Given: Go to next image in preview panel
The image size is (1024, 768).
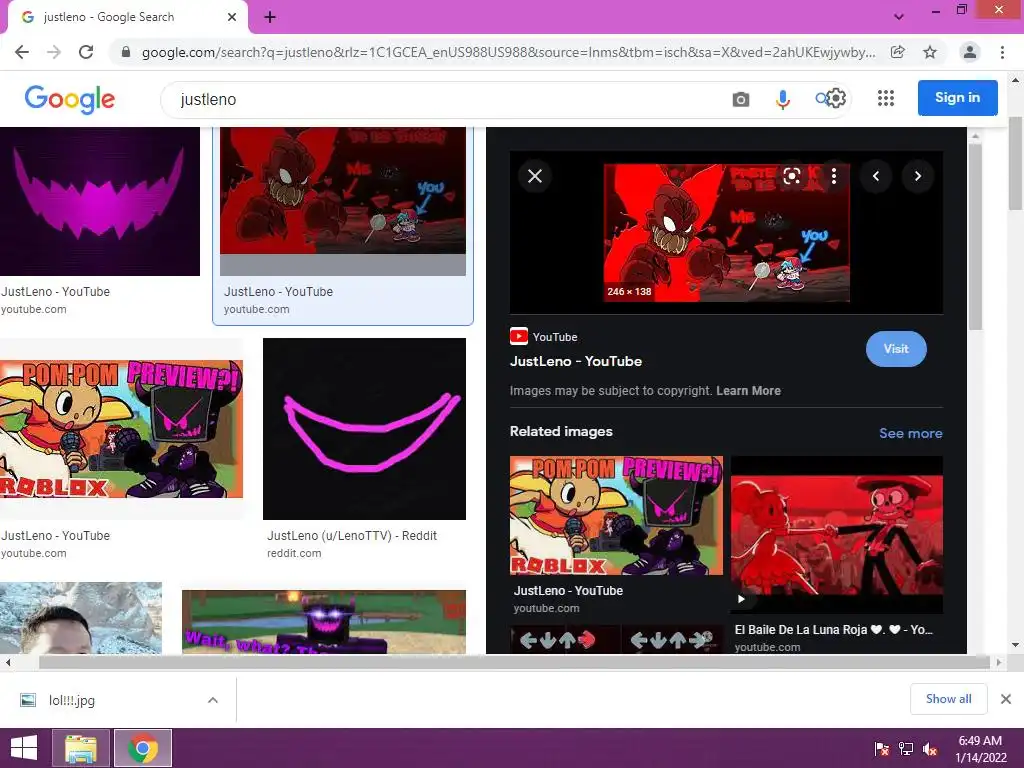Looking at the screenshot, I should [918, 176].
